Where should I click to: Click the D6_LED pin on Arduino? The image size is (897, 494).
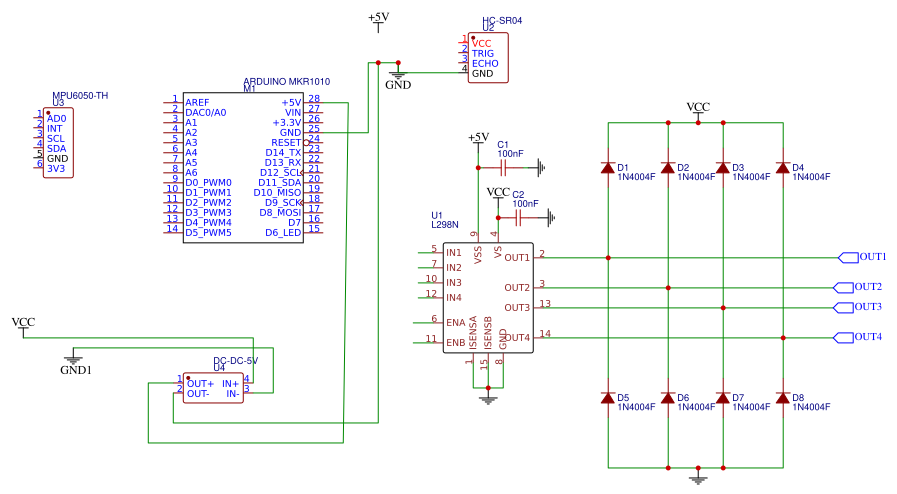[283, 233]
